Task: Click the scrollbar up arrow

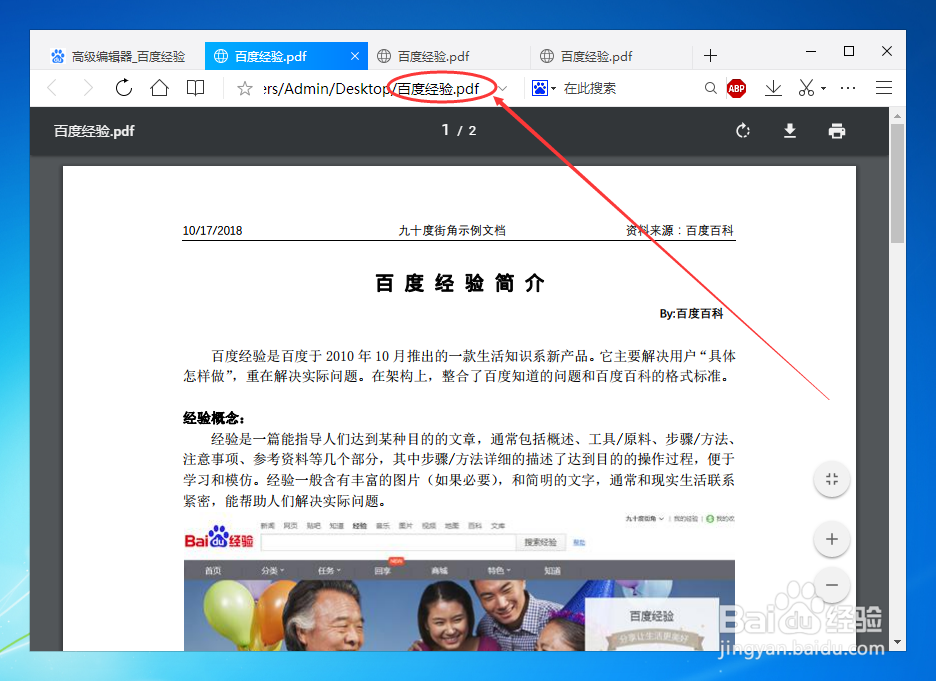Action: (x=897, y=115)
